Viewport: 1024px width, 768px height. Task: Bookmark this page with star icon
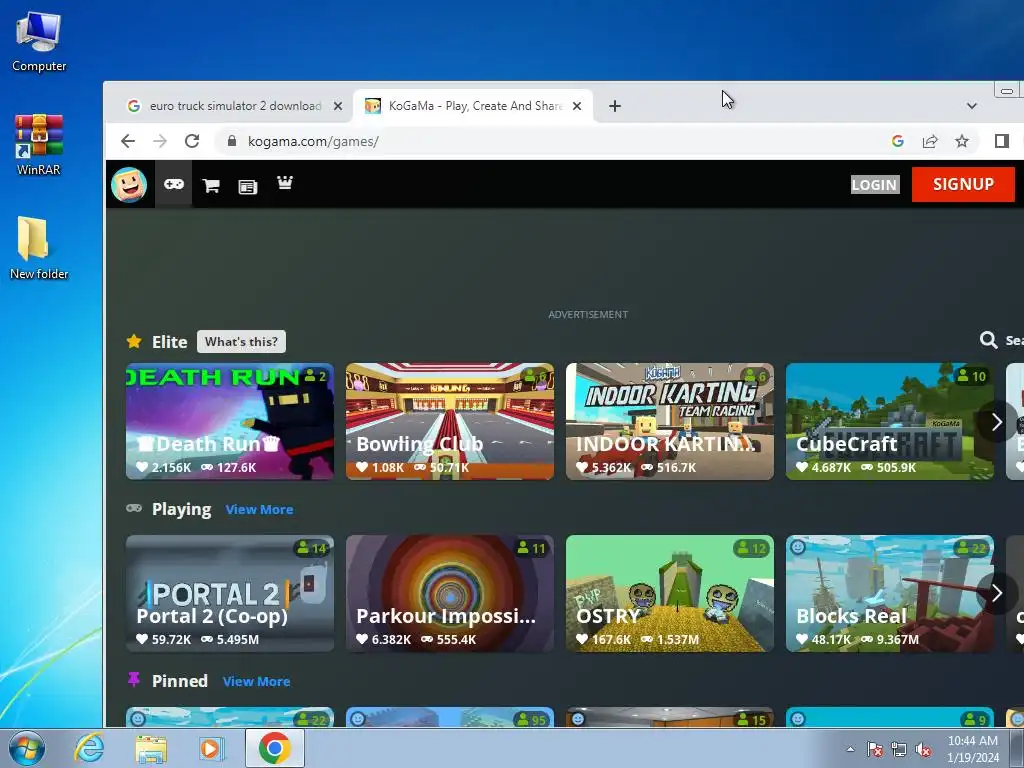[x=962, y=141]
